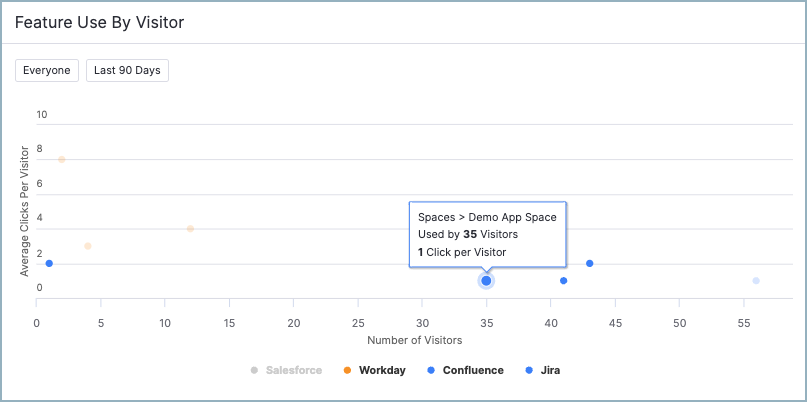Toggle the Confluence series in the legend
Image resolution: width=807 pixels, height=402 pixels.
(x=466, y=370)
